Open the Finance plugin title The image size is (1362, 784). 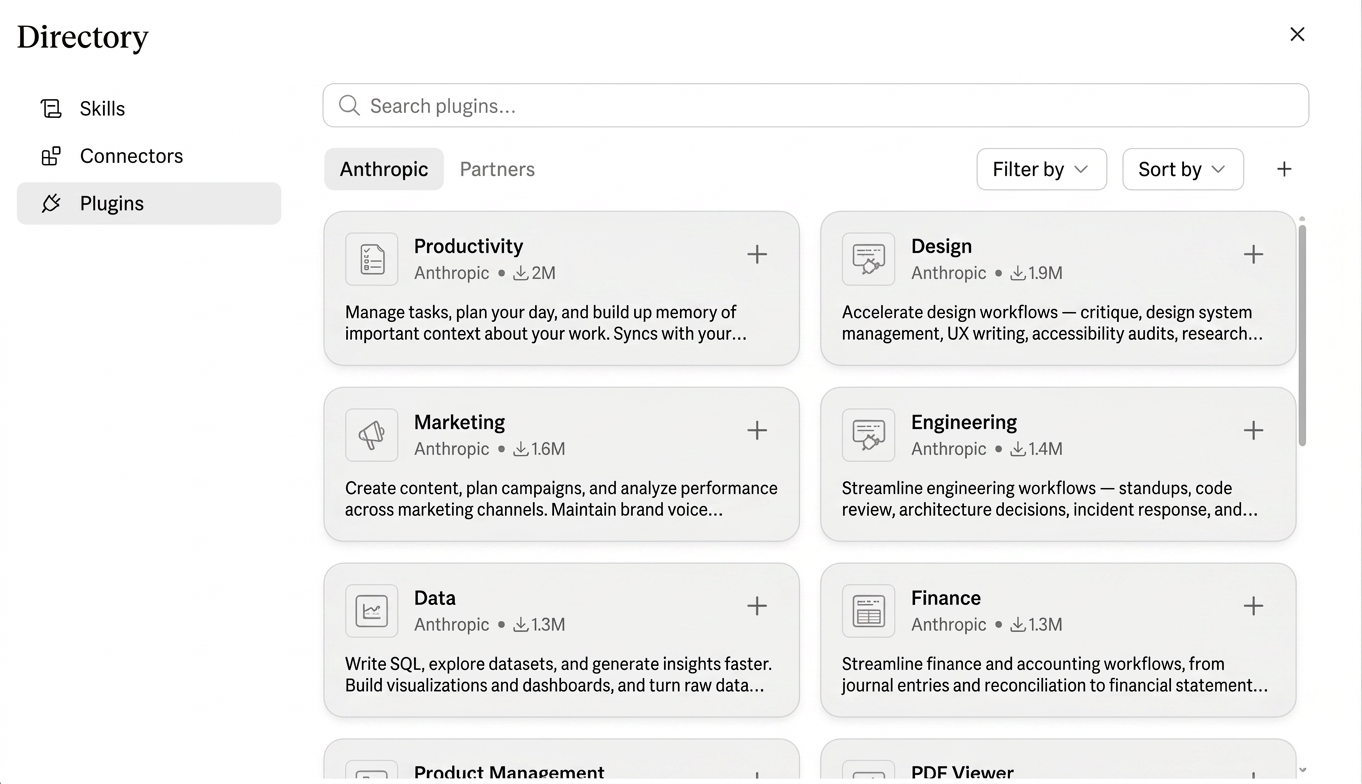tap(946, 598)
